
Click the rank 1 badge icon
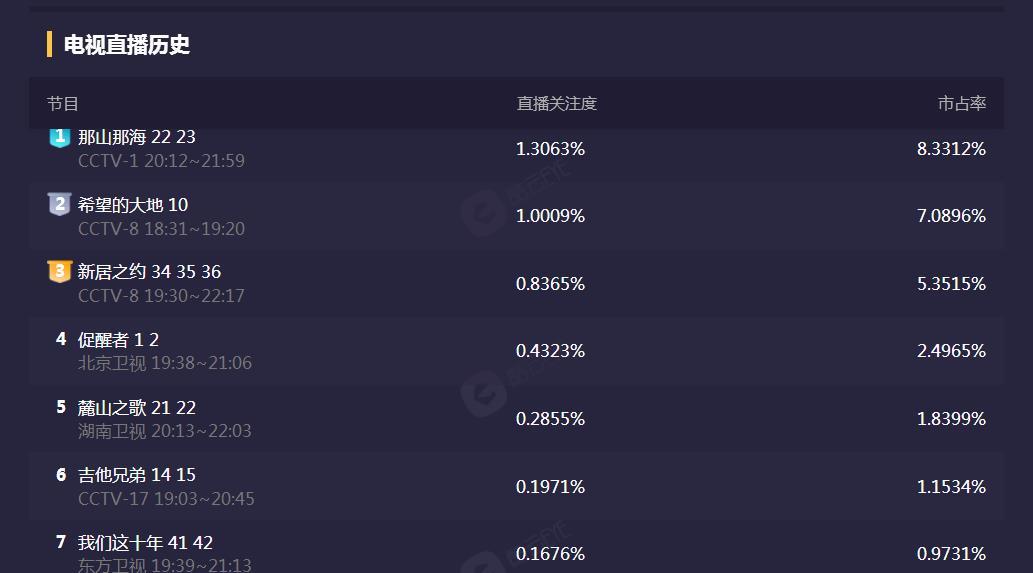[x=60, y=137]
